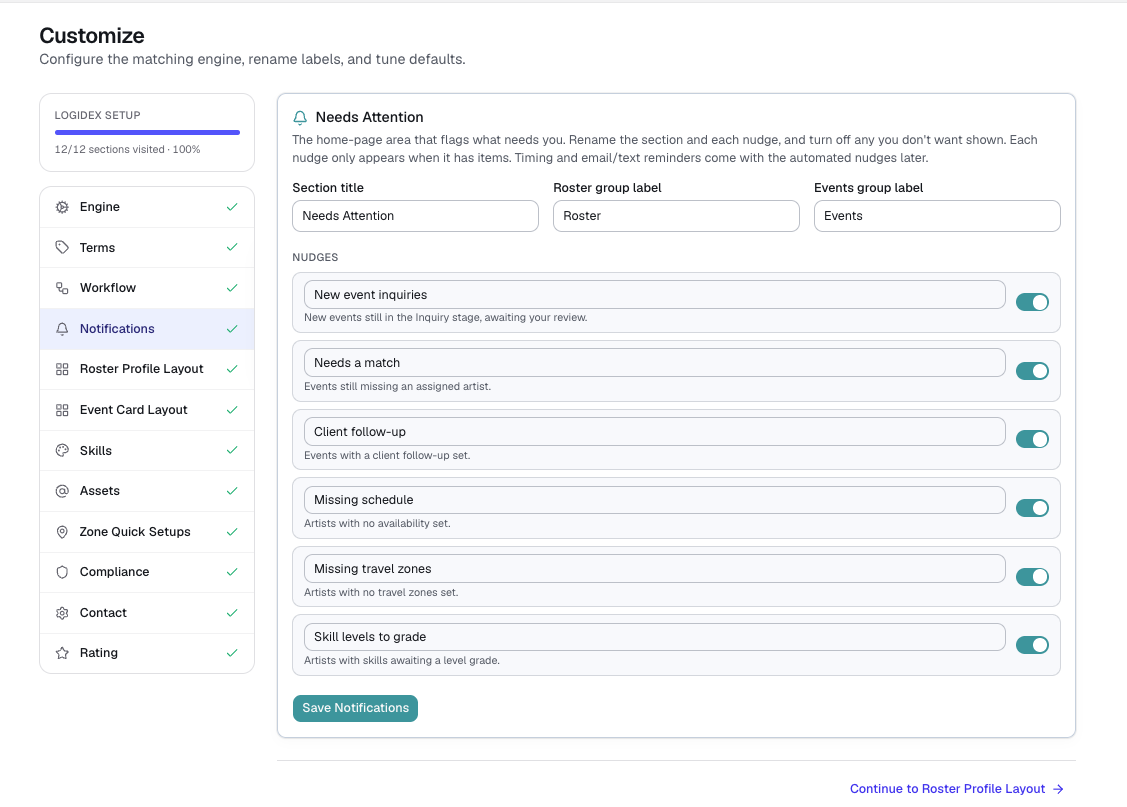Open the Skills section
This screenshot has width=1127, height=807.
pos(147,451)
